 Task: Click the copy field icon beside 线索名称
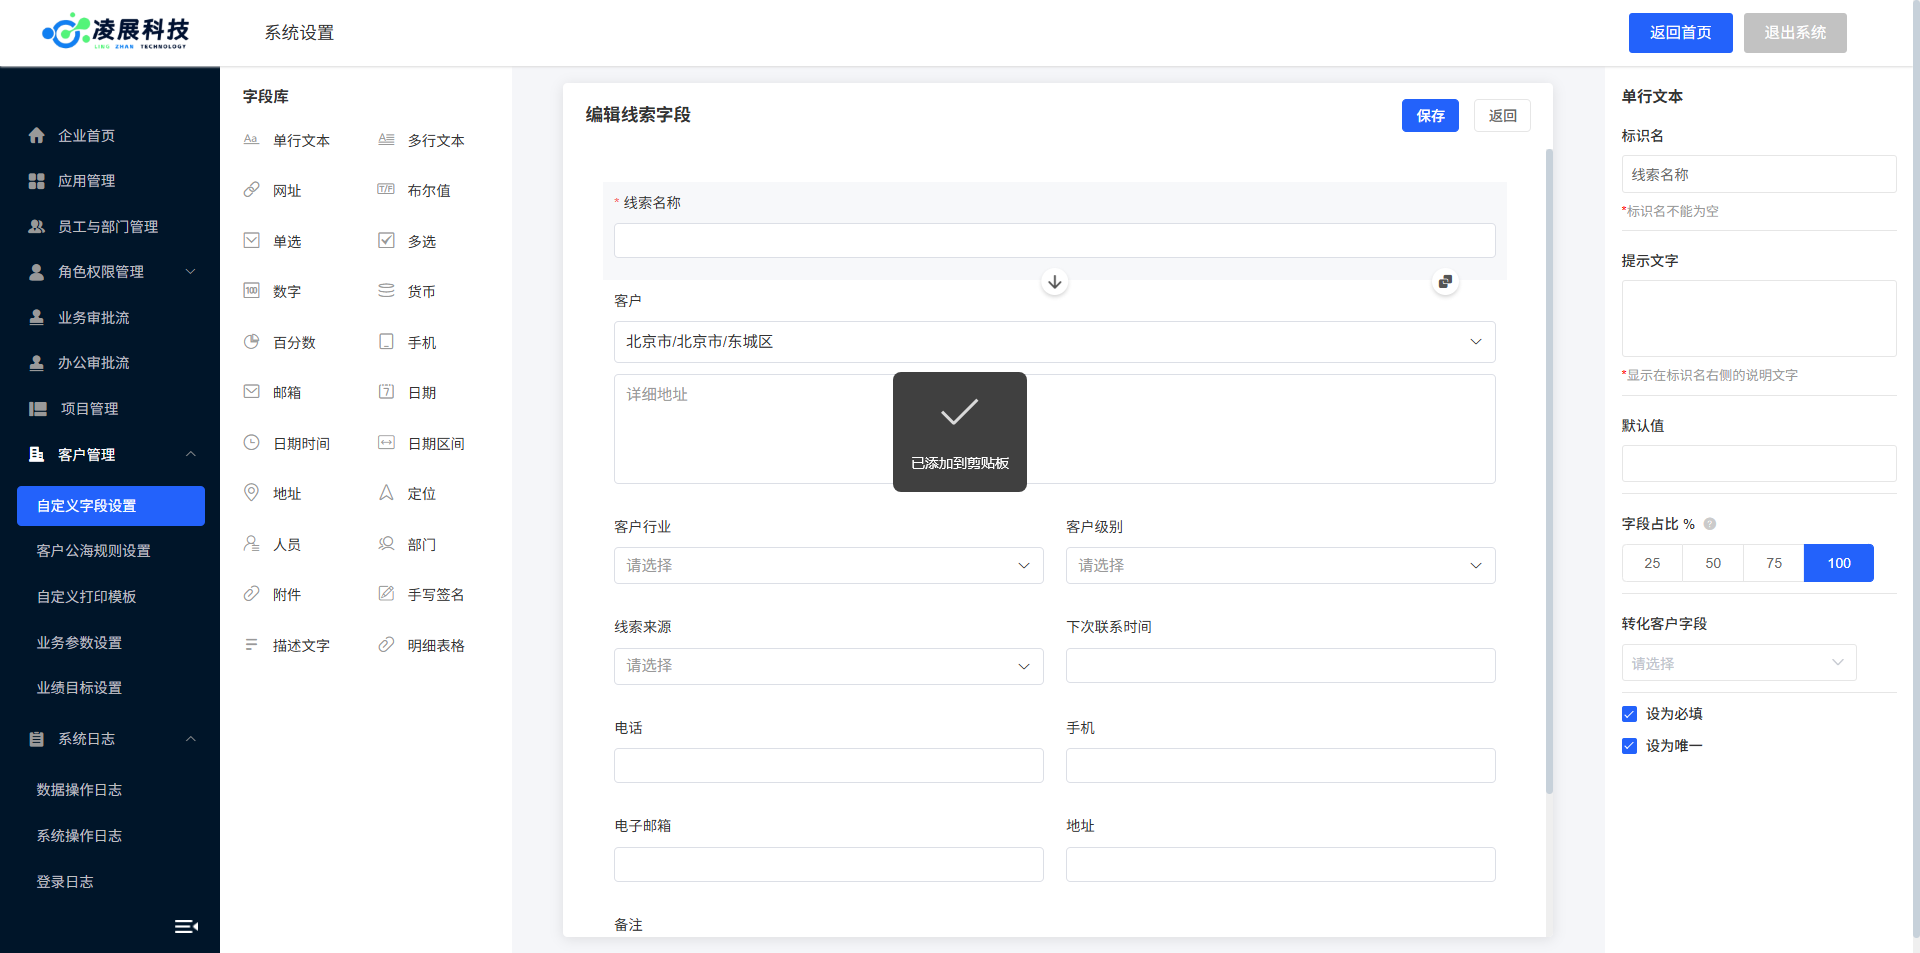[1445, 282]
